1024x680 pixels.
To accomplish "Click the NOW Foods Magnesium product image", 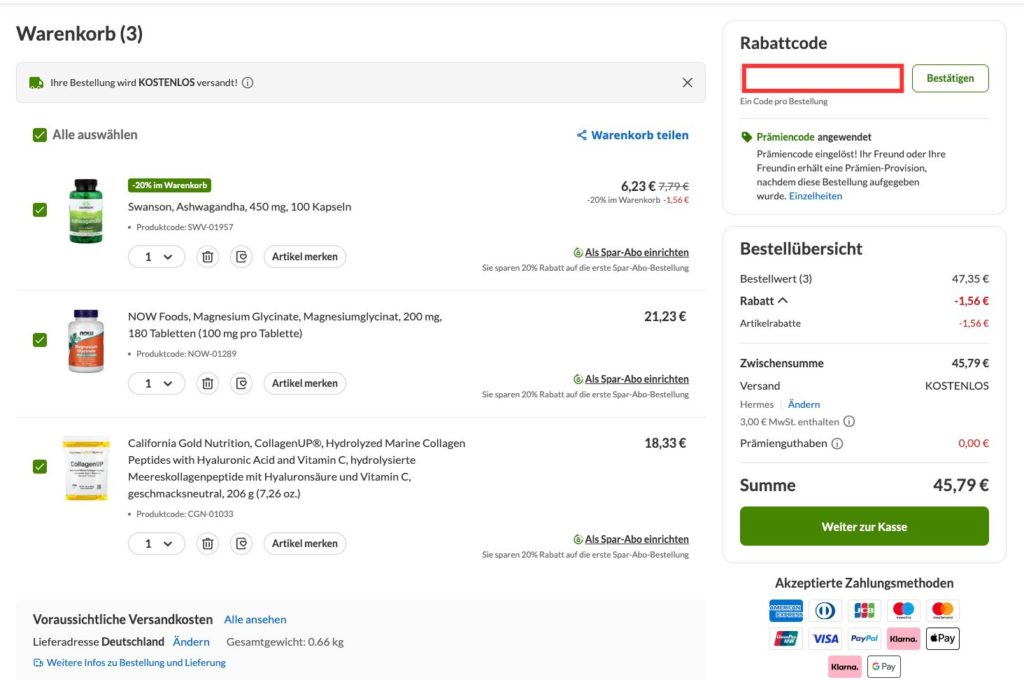I will 86,341.
